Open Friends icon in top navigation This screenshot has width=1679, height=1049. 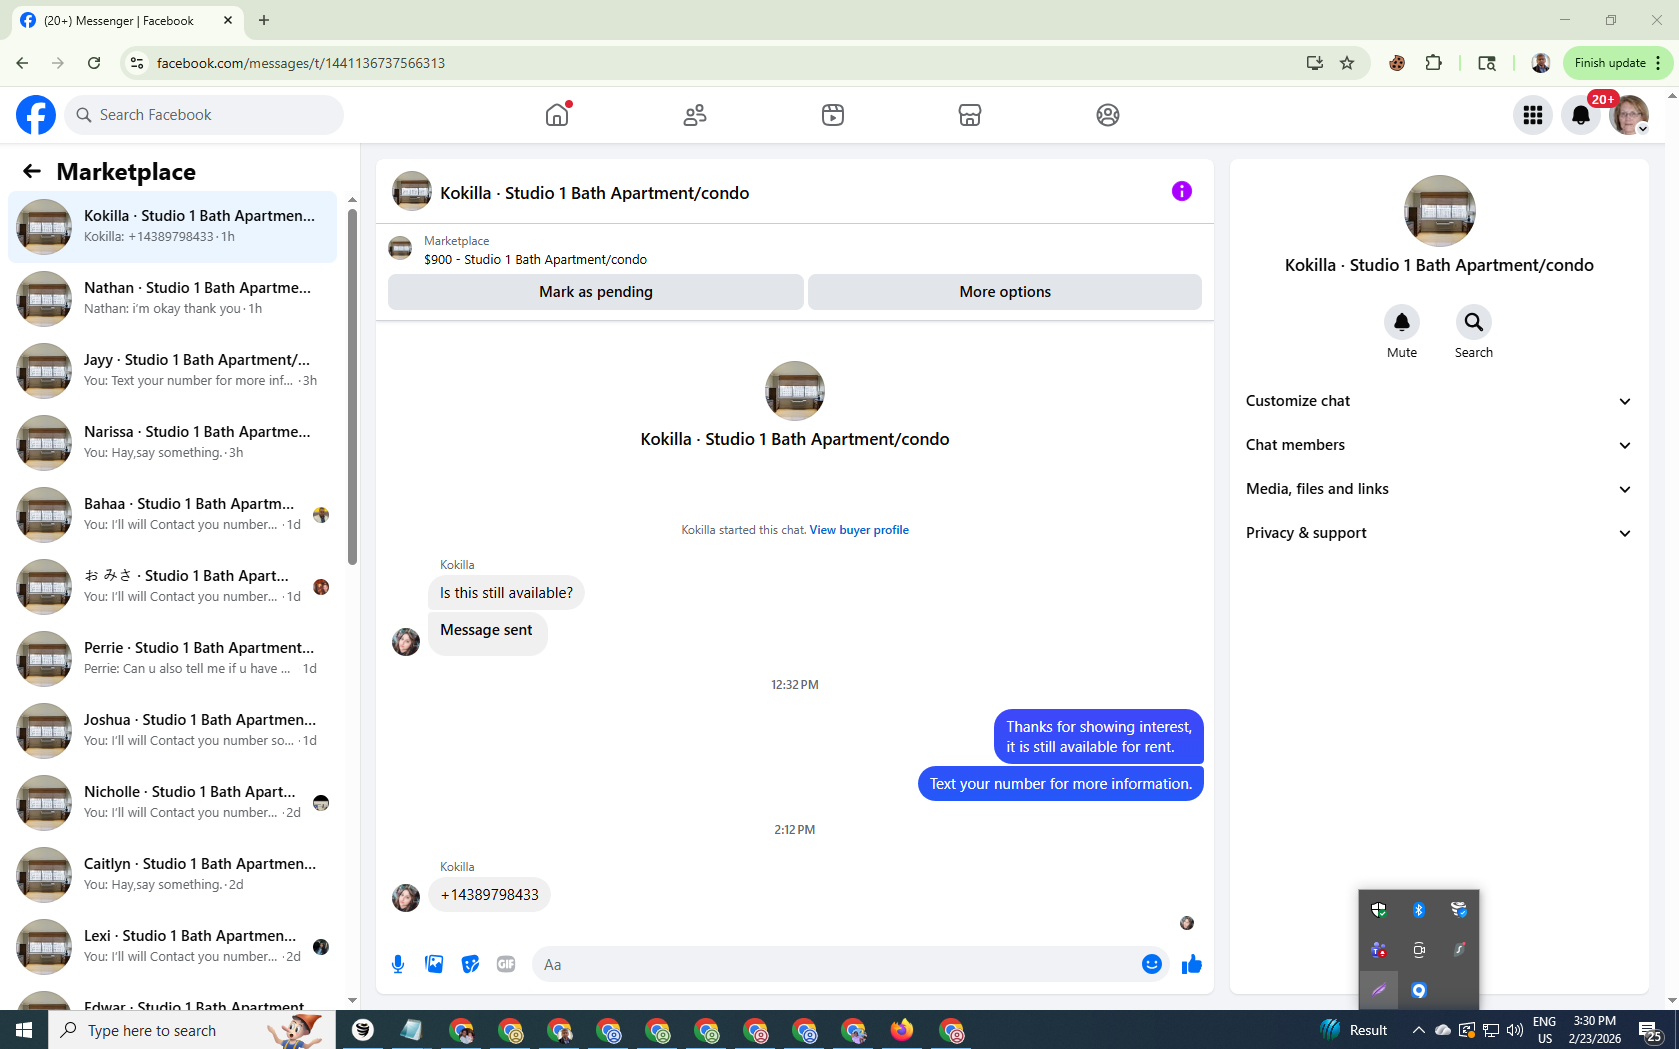tap(695, 115)
